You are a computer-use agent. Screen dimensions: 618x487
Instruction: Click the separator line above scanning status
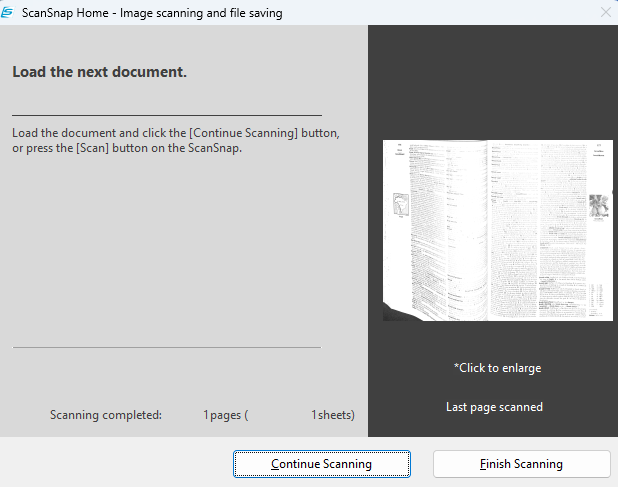(x=167, y=347)
